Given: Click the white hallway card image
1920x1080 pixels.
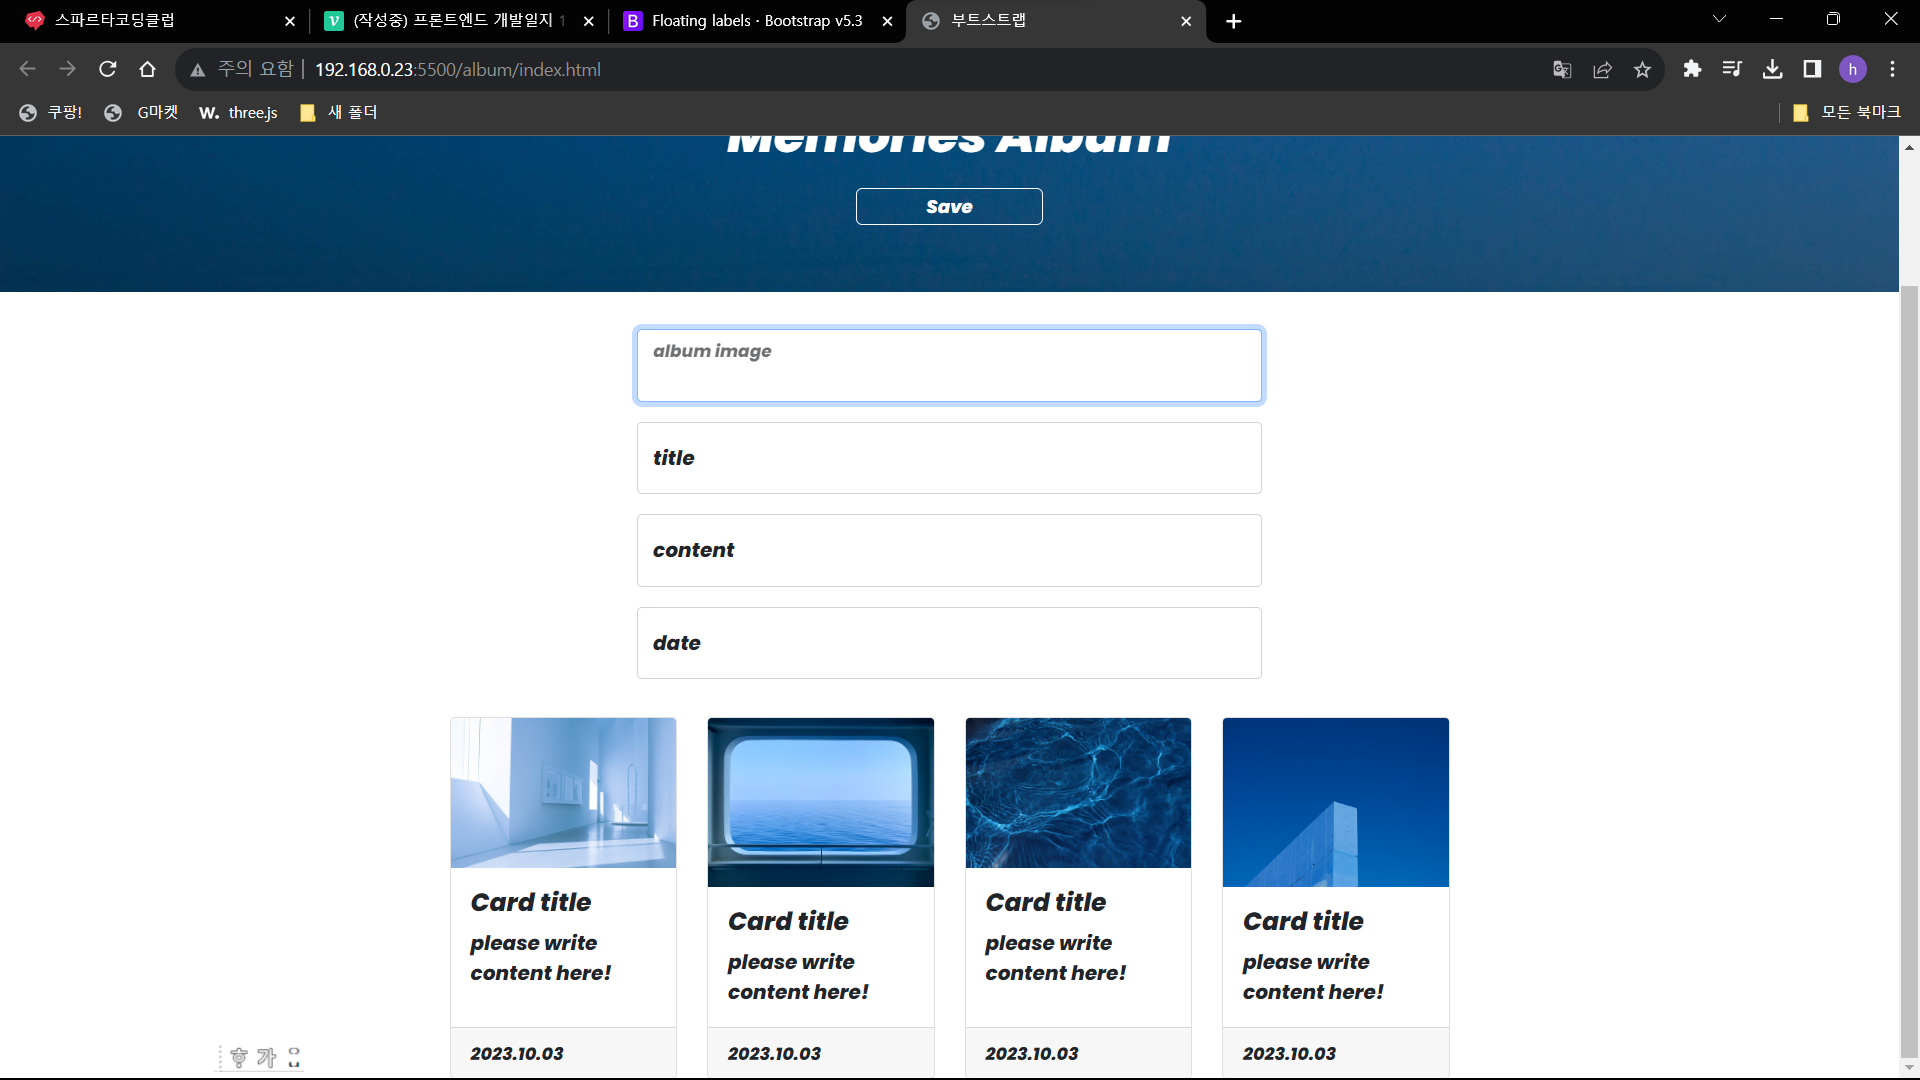Looking at the screenshot, I should click(563, 793).
